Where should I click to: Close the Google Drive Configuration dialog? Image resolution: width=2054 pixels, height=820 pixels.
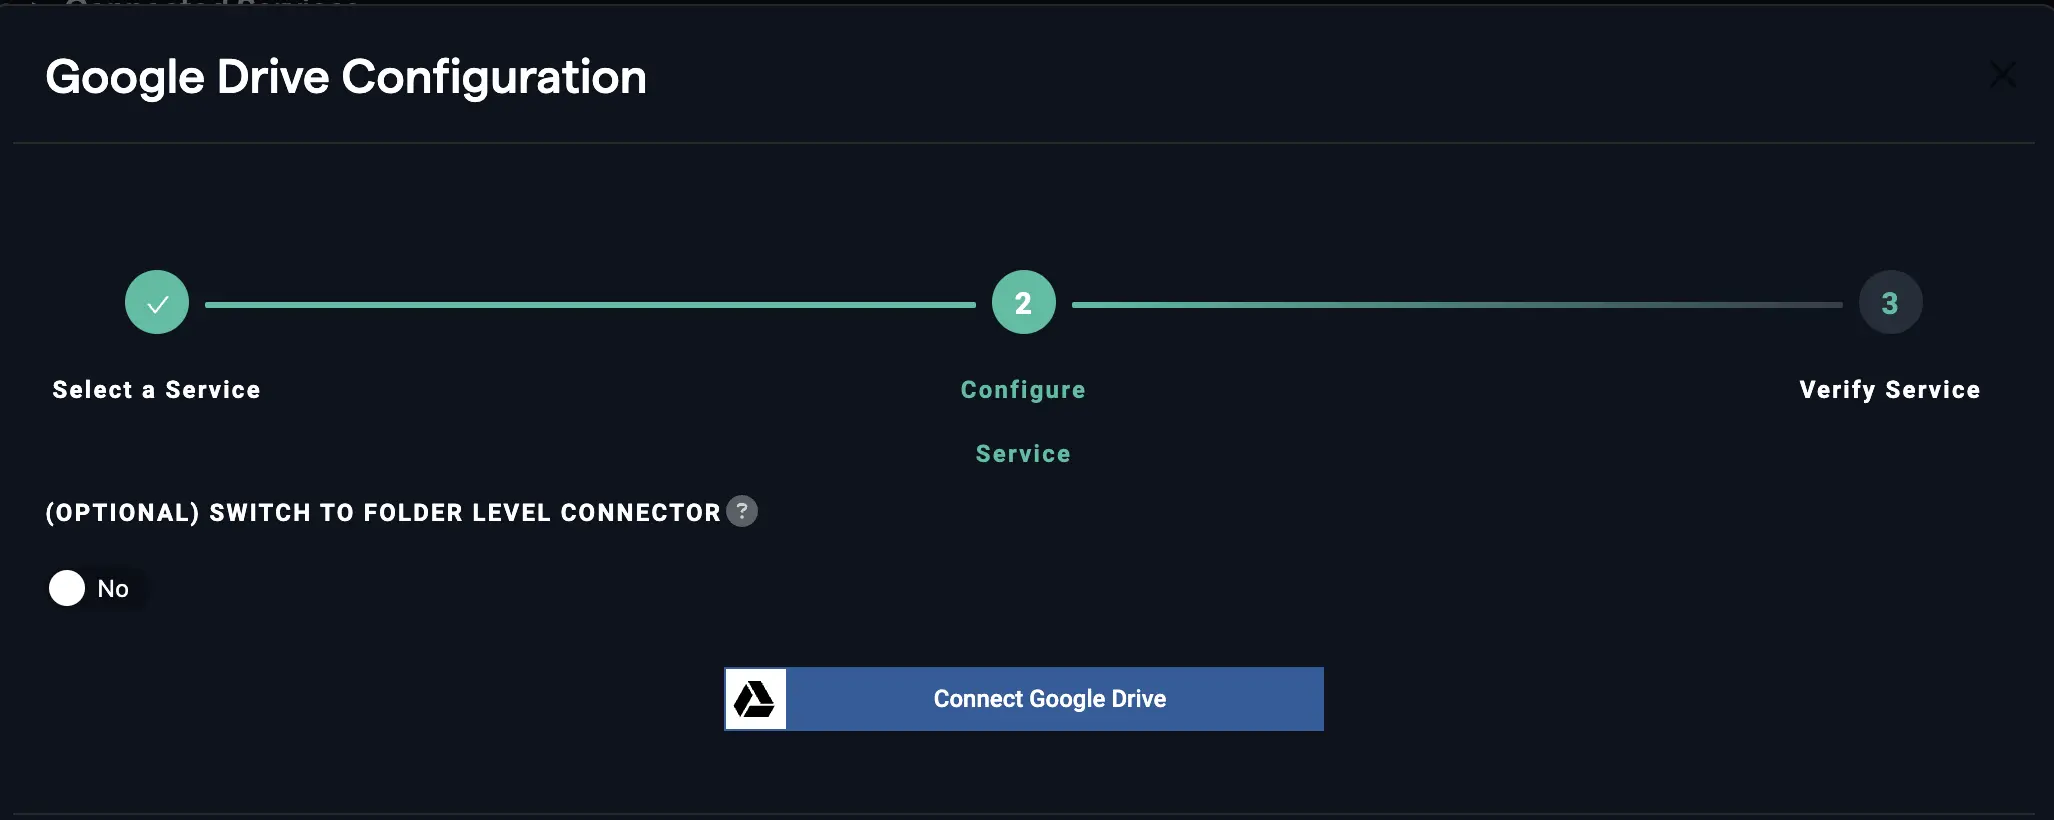[x=2003, y=75]
